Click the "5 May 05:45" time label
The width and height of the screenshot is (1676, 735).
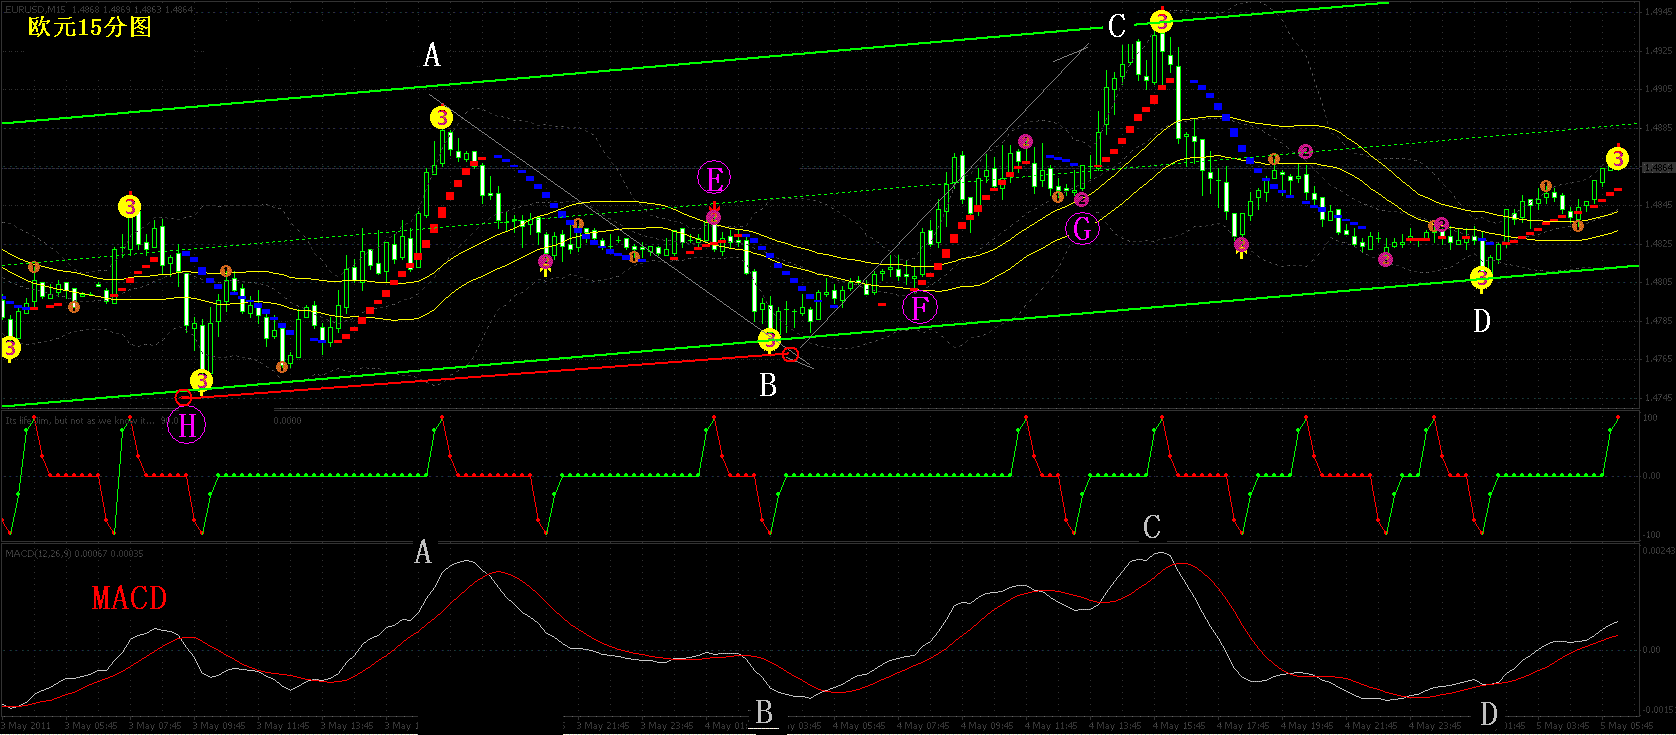1627,726
